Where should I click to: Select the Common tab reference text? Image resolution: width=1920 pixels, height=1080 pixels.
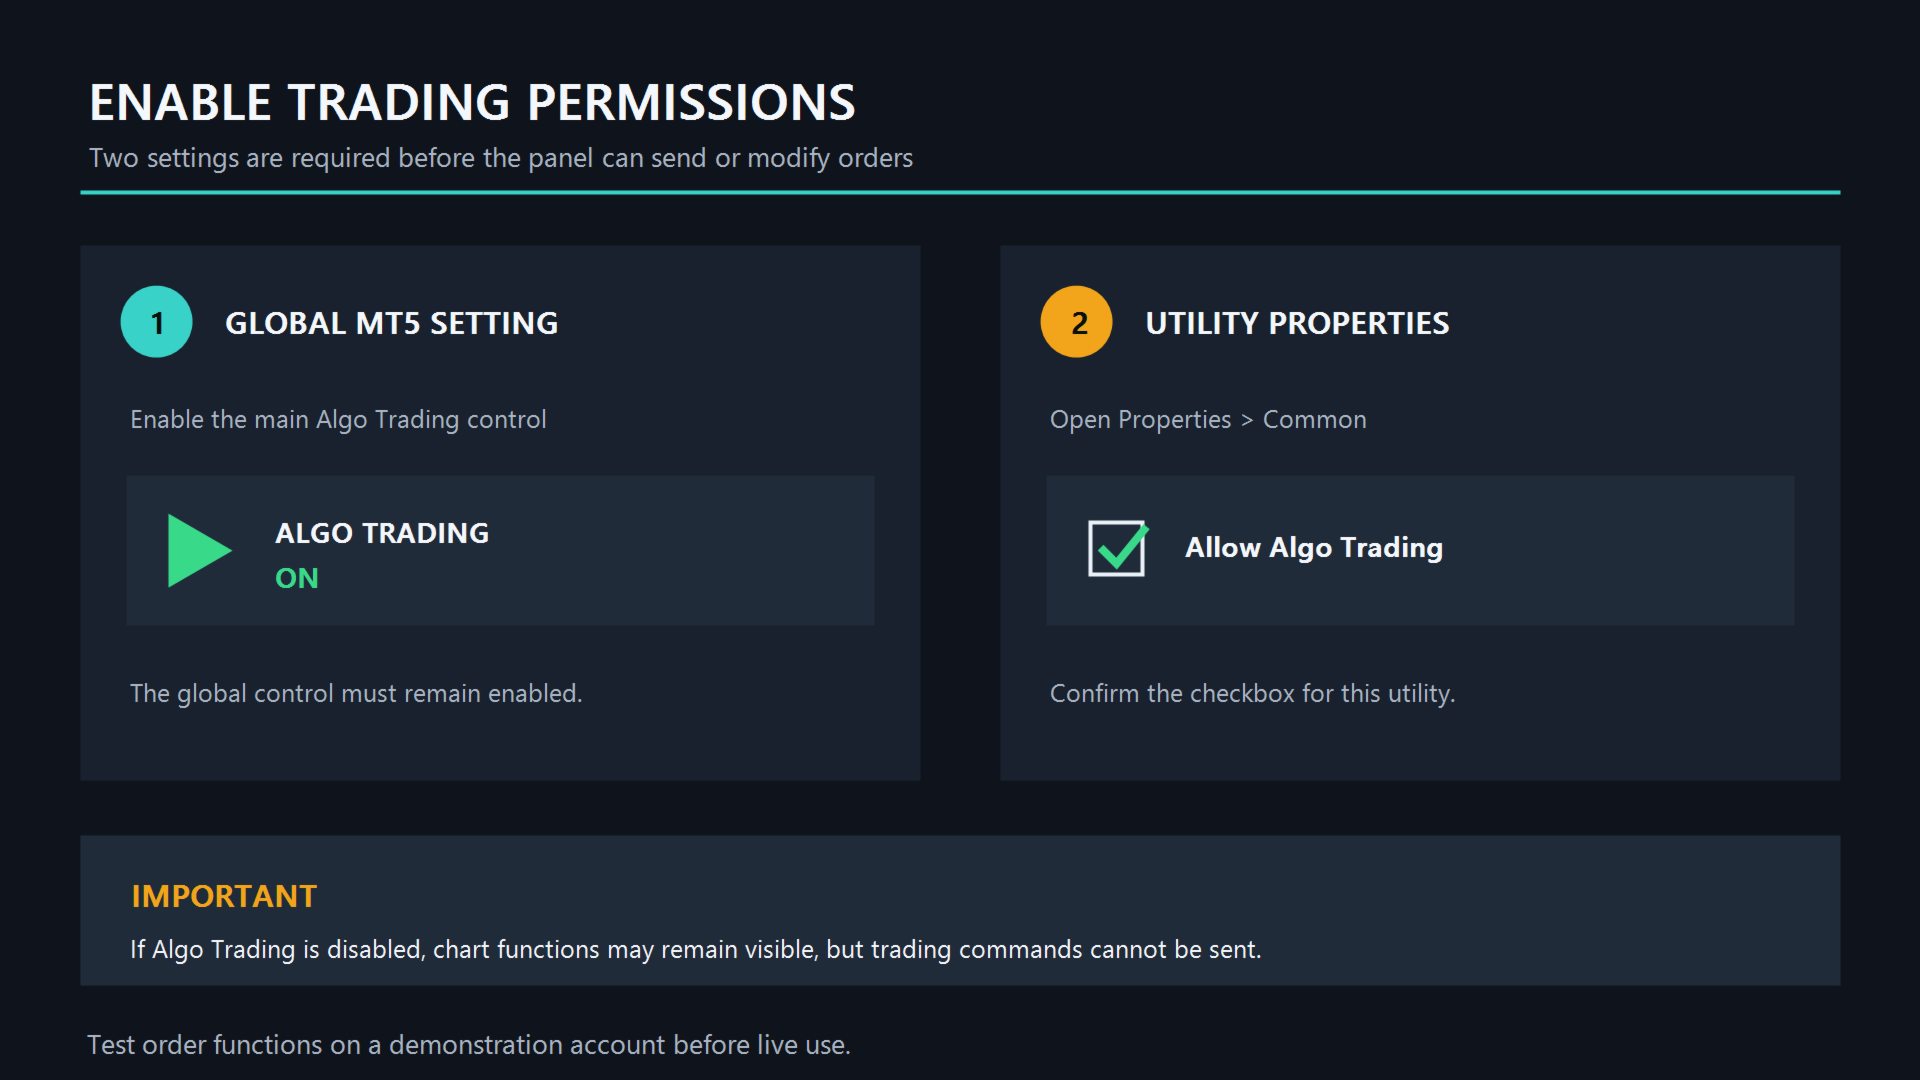pos(1314,420)
